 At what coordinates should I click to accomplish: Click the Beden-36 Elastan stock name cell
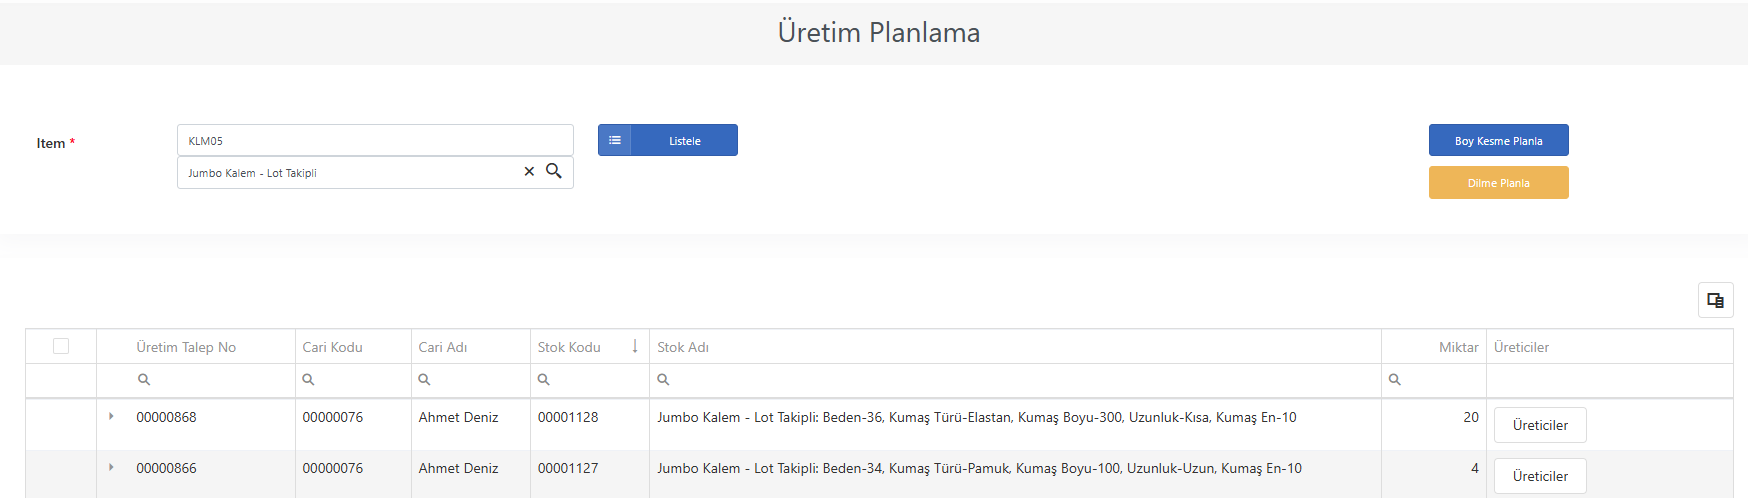tap(976, 417)
